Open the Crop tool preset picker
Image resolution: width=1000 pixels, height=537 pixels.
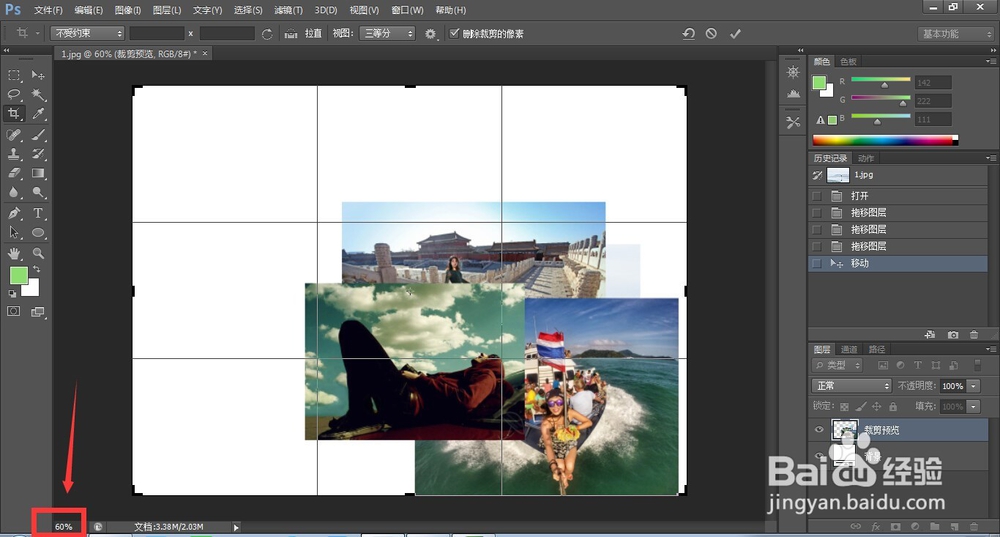(x=27, y=33)
